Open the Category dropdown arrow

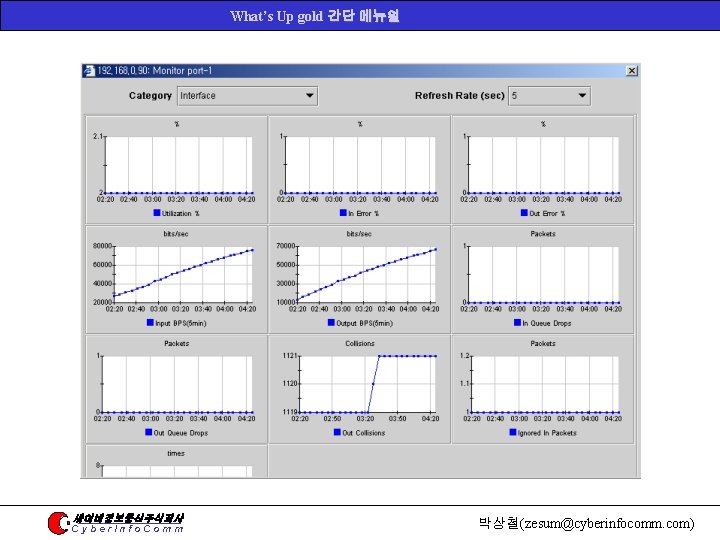(309, 96)
